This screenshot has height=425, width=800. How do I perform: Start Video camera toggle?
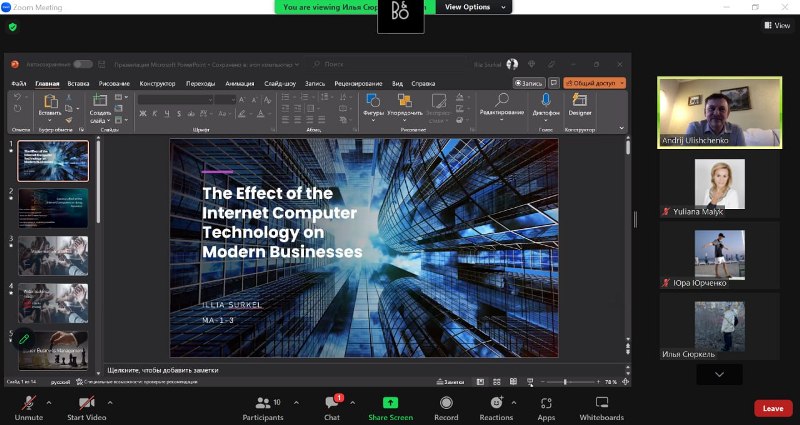(86, 402)
